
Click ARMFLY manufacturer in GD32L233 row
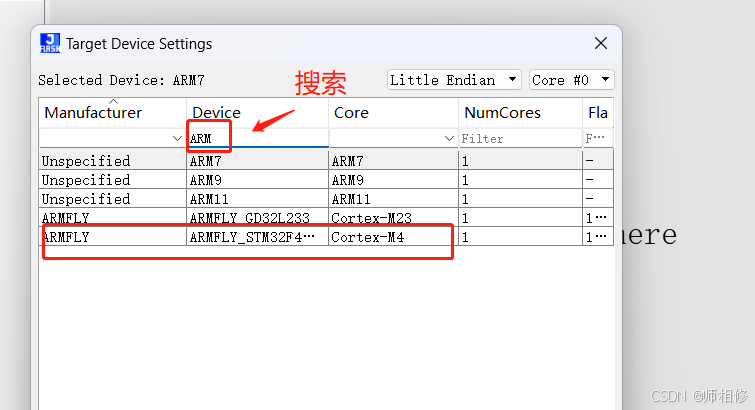click(x=113, y=218)
